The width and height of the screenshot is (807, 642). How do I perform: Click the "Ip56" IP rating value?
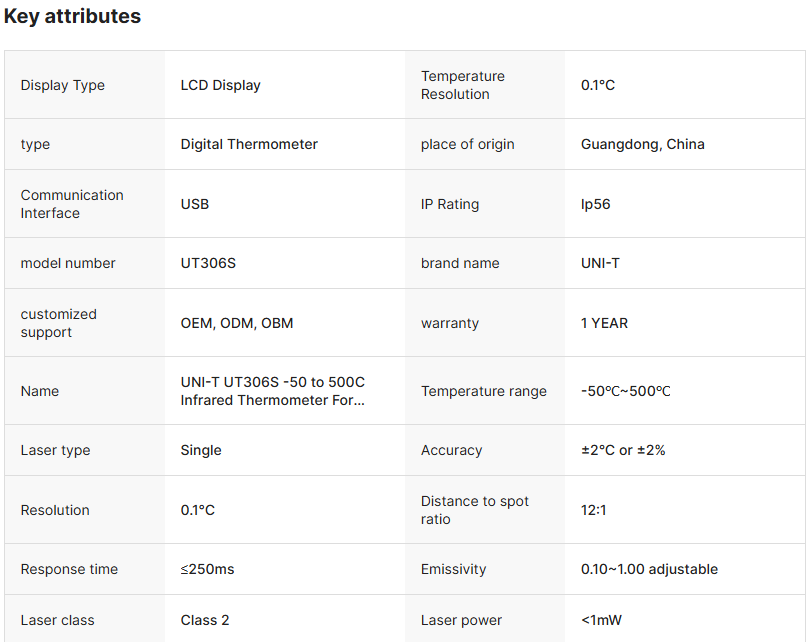595,204
